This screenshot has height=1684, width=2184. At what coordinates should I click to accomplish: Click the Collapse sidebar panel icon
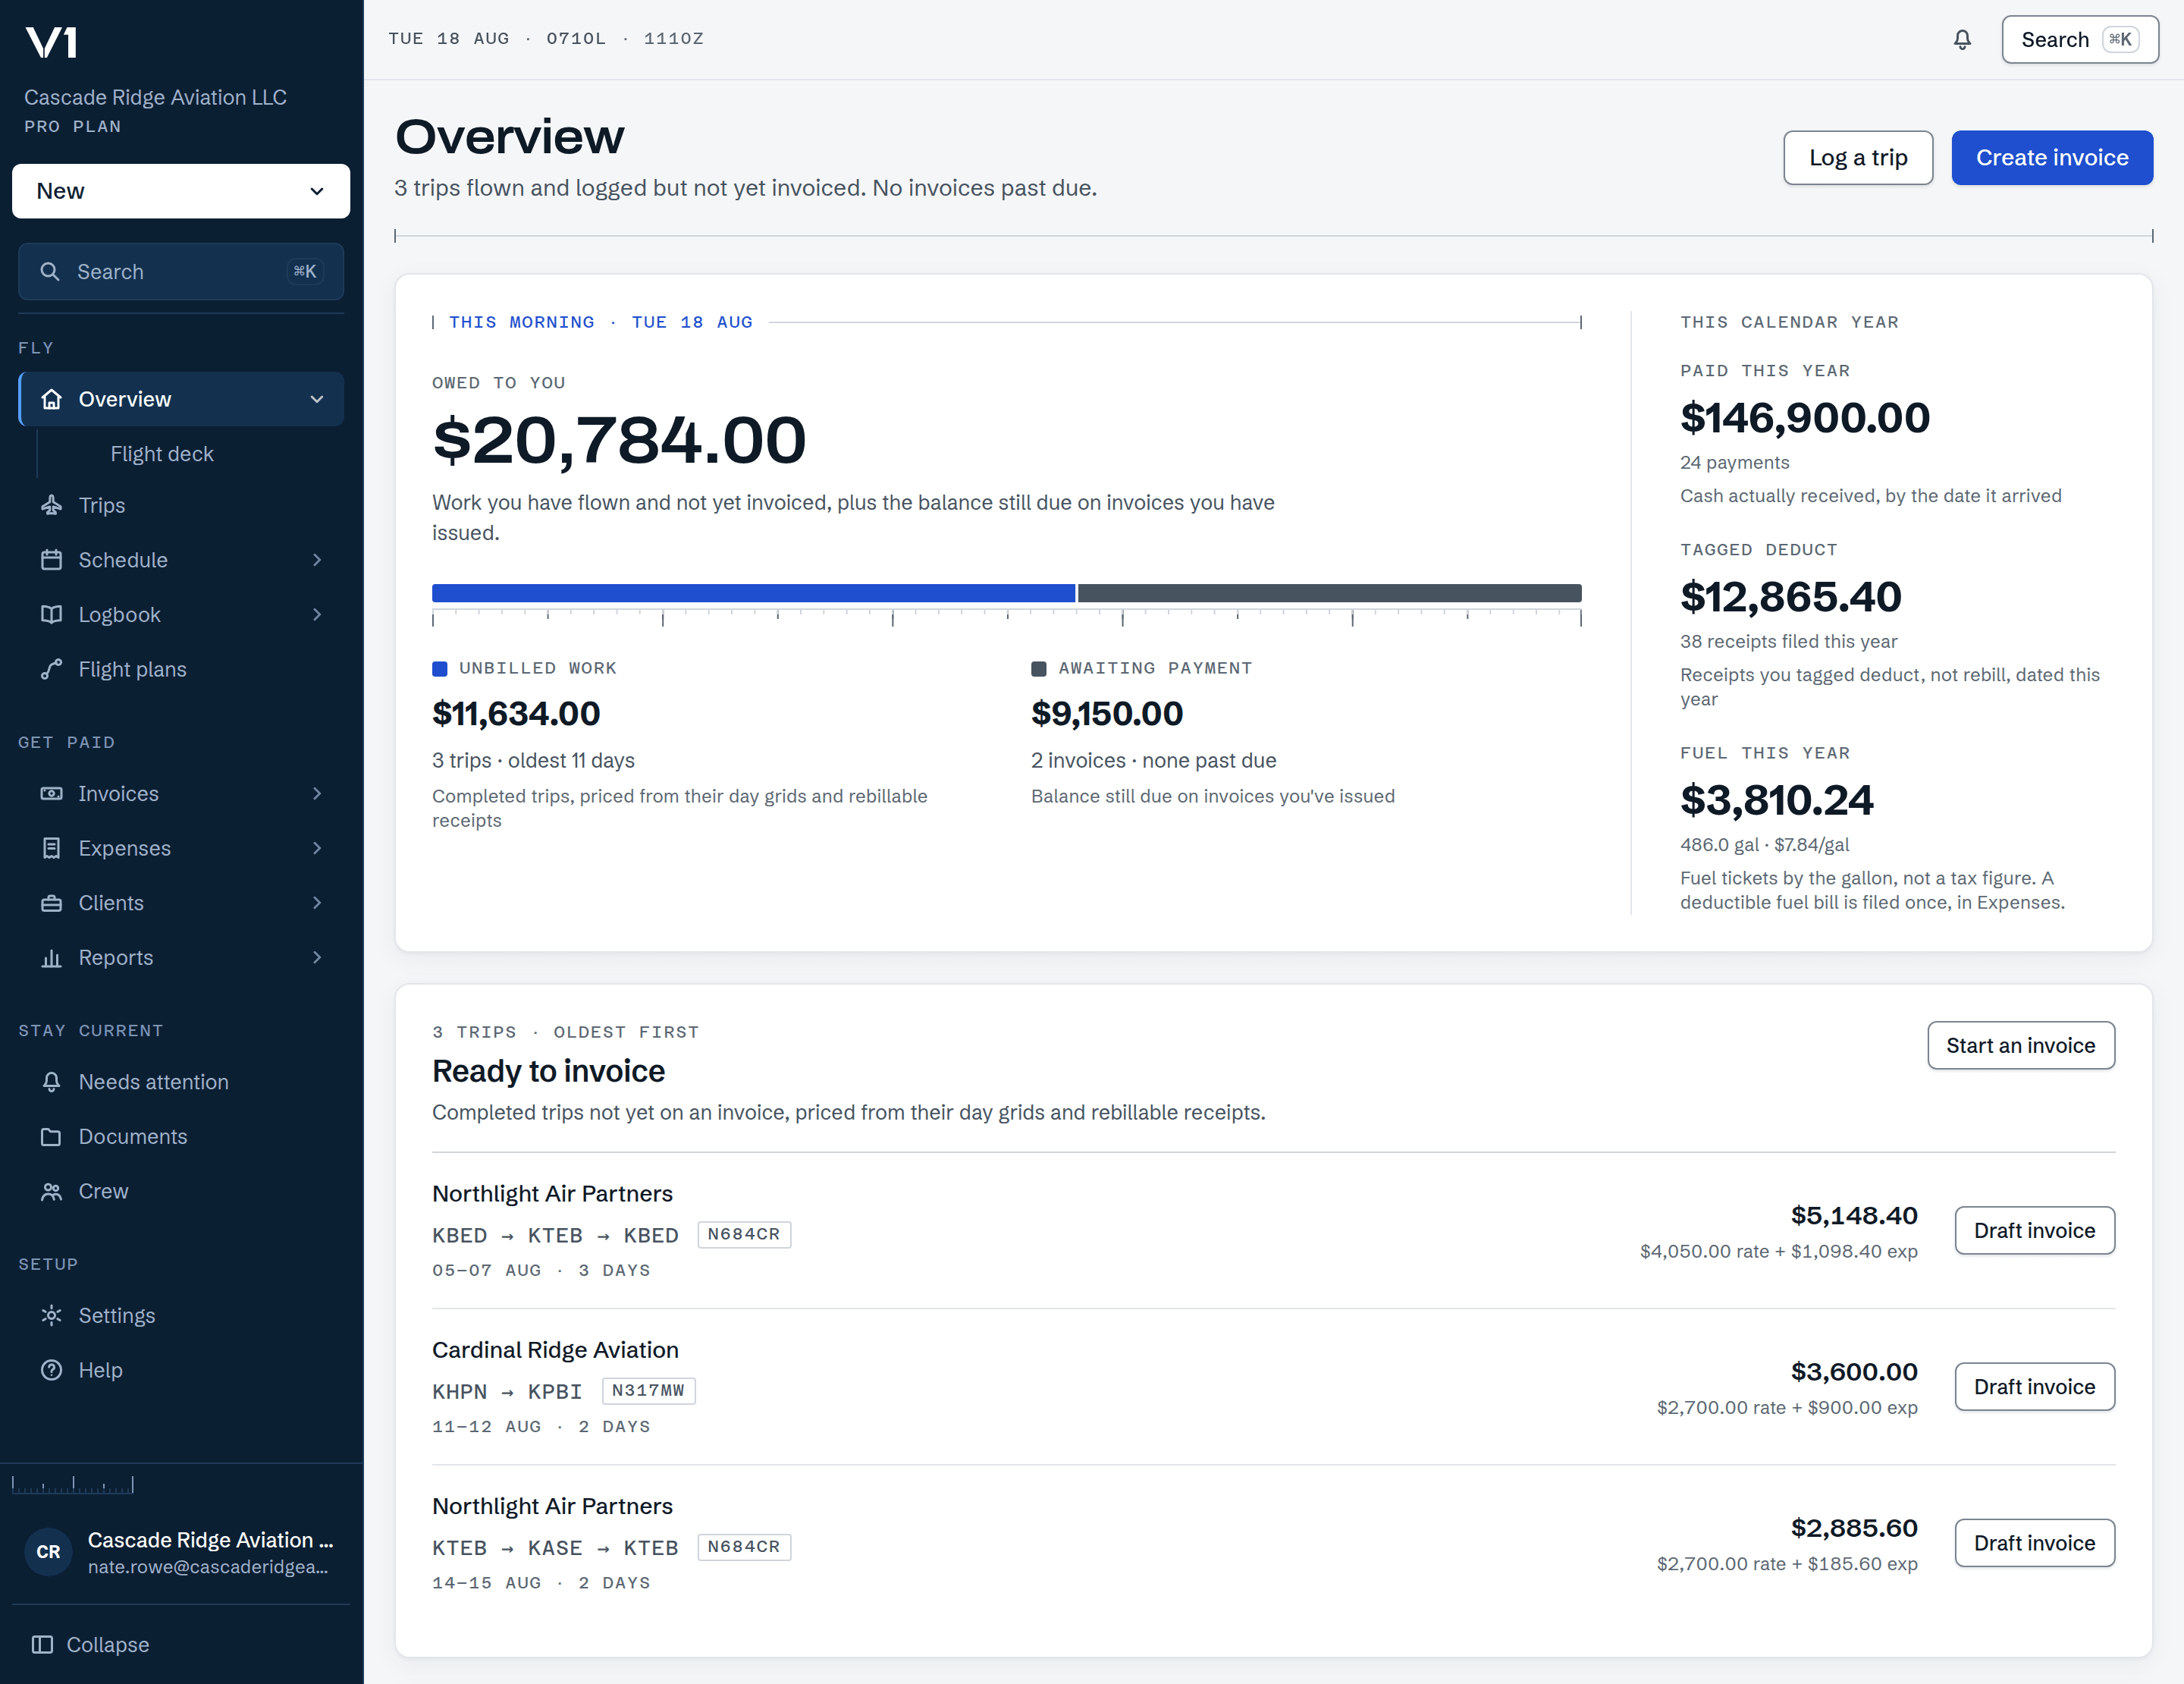point(42,1645)
